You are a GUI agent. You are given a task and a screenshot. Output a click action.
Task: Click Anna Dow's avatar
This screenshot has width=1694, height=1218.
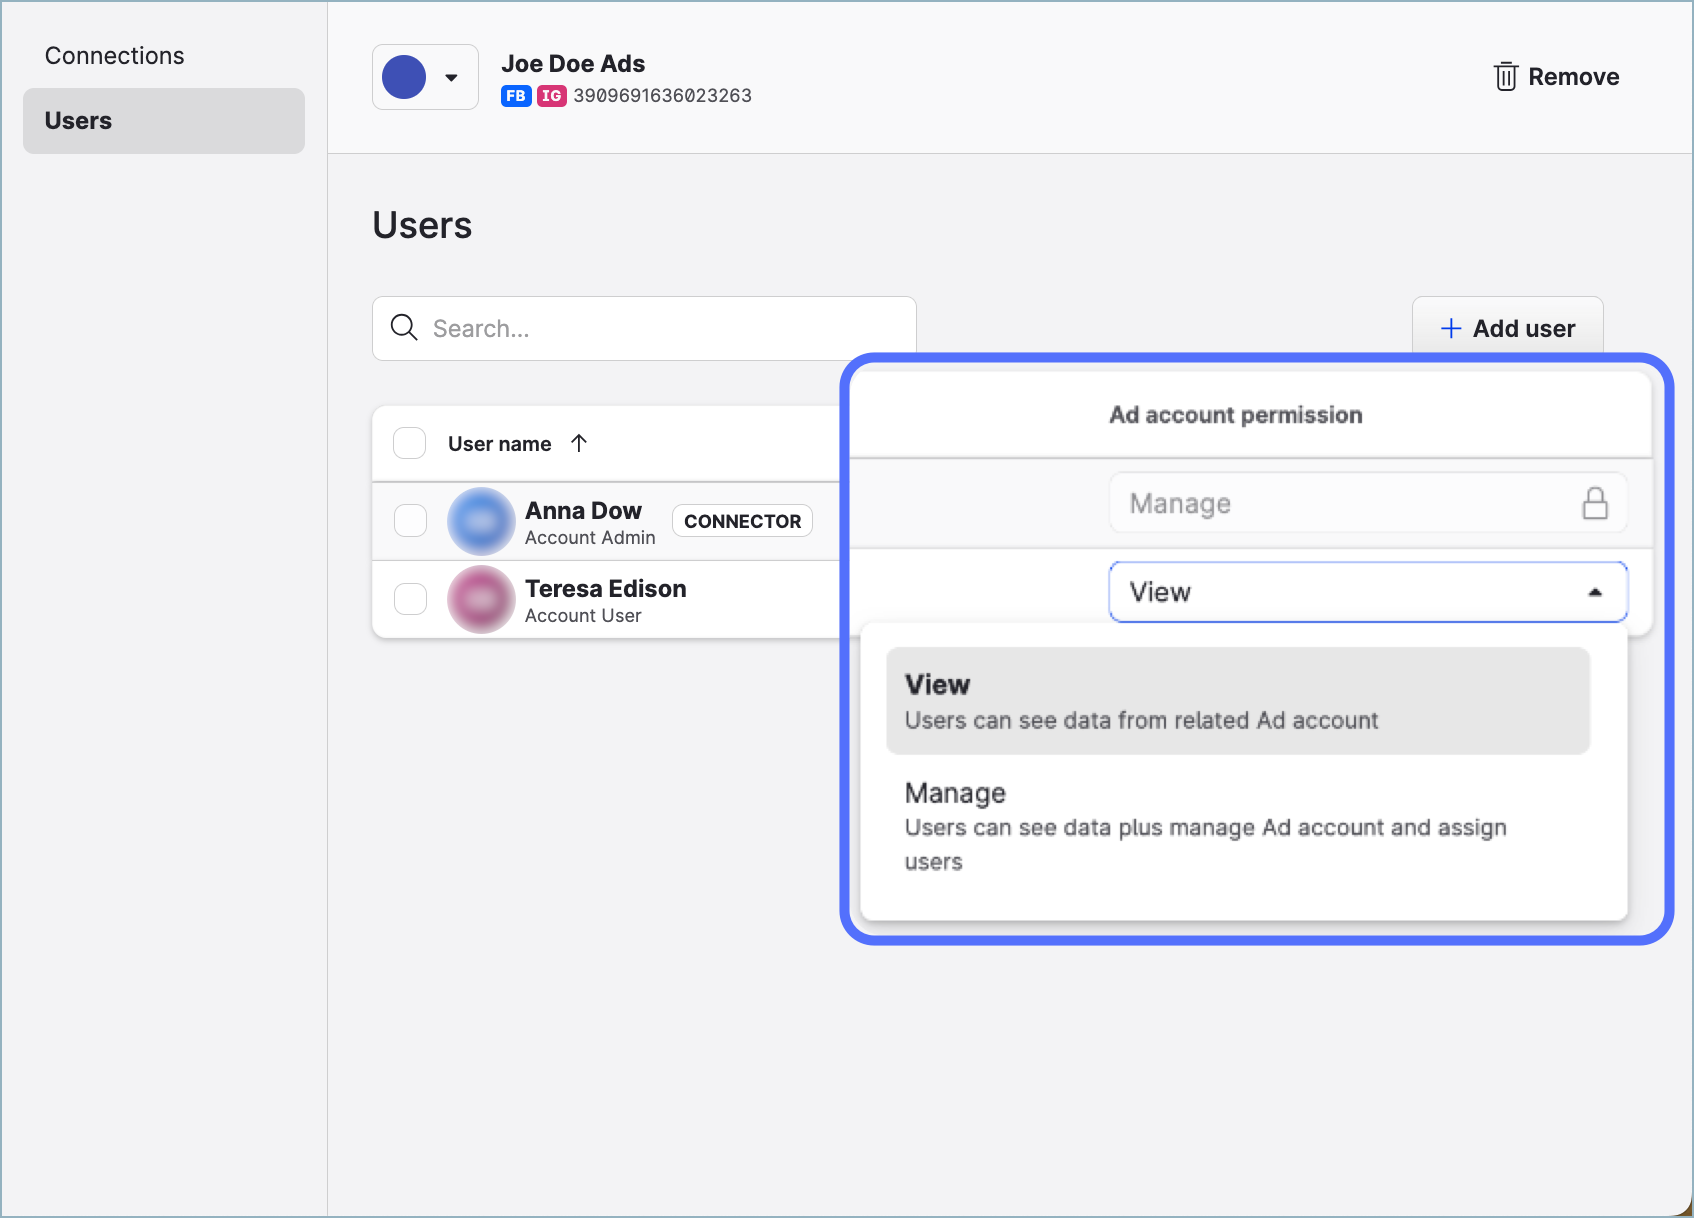[481, 521]
